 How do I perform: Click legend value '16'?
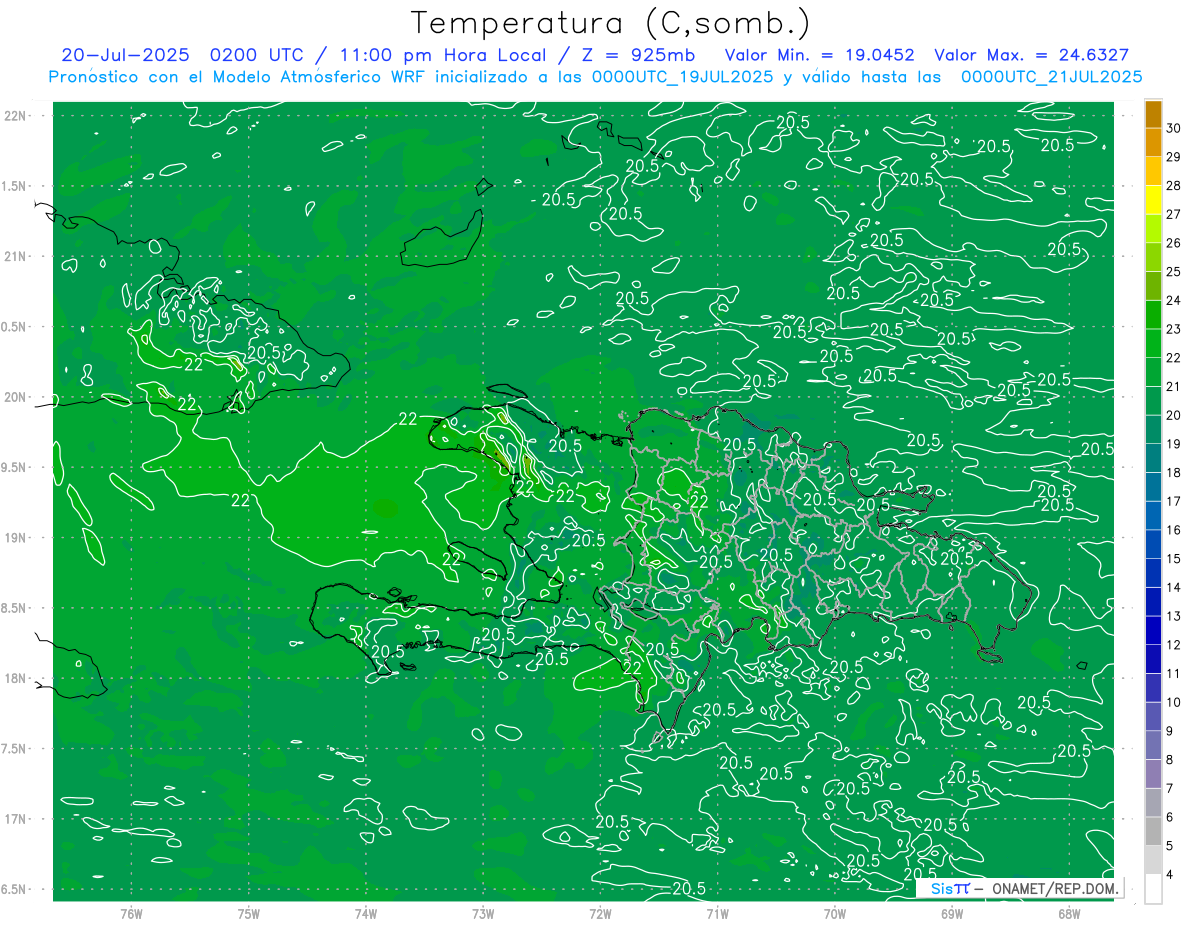pyautogui.click(x=1173, y=530)
